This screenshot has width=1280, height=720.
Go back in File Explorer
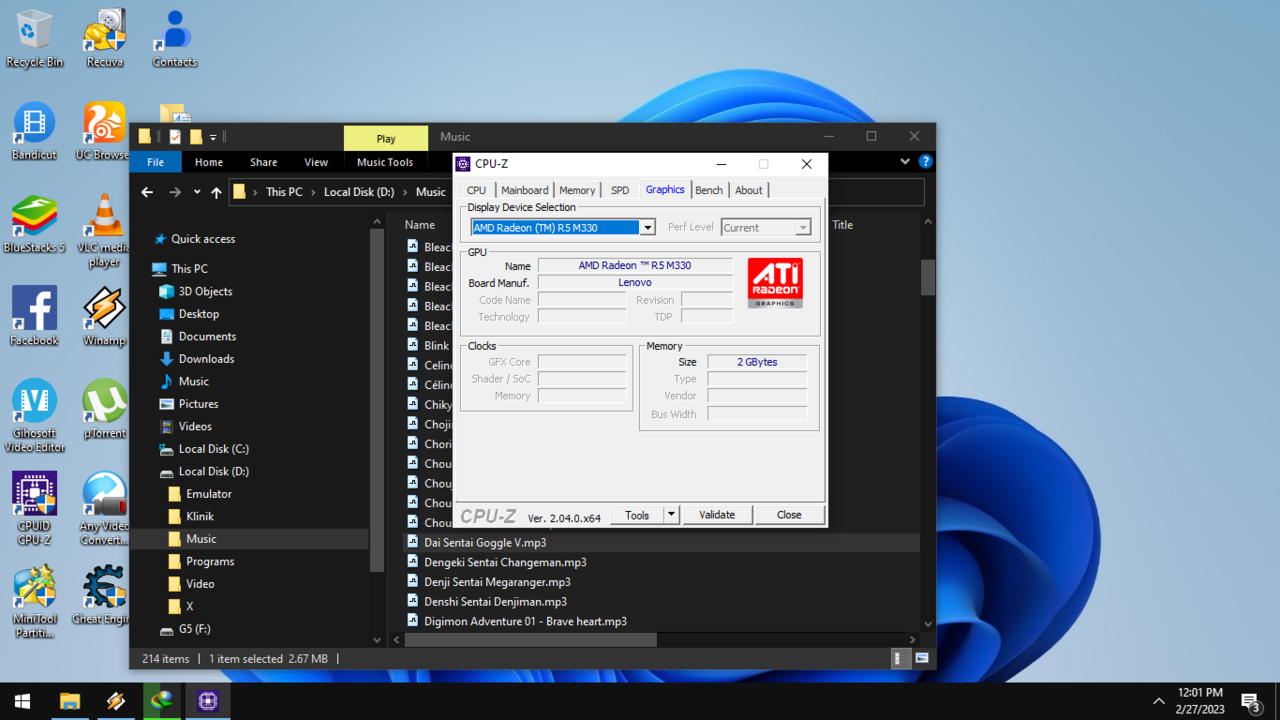(x=147, y=192)
